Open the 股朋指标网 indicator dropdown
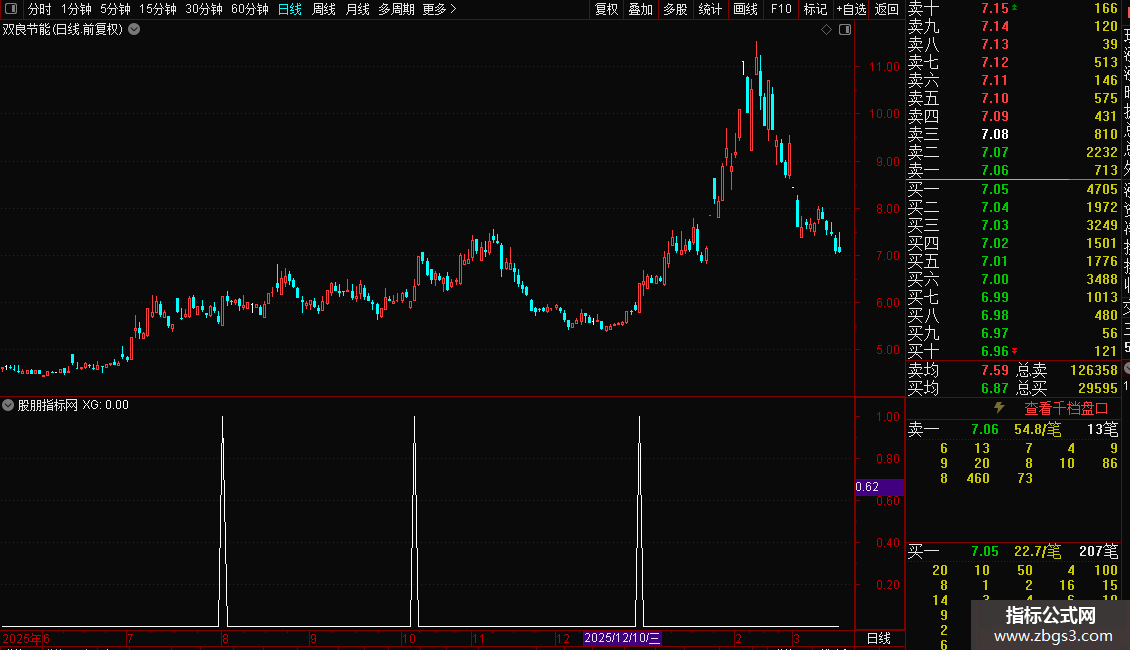 point(8,405)
